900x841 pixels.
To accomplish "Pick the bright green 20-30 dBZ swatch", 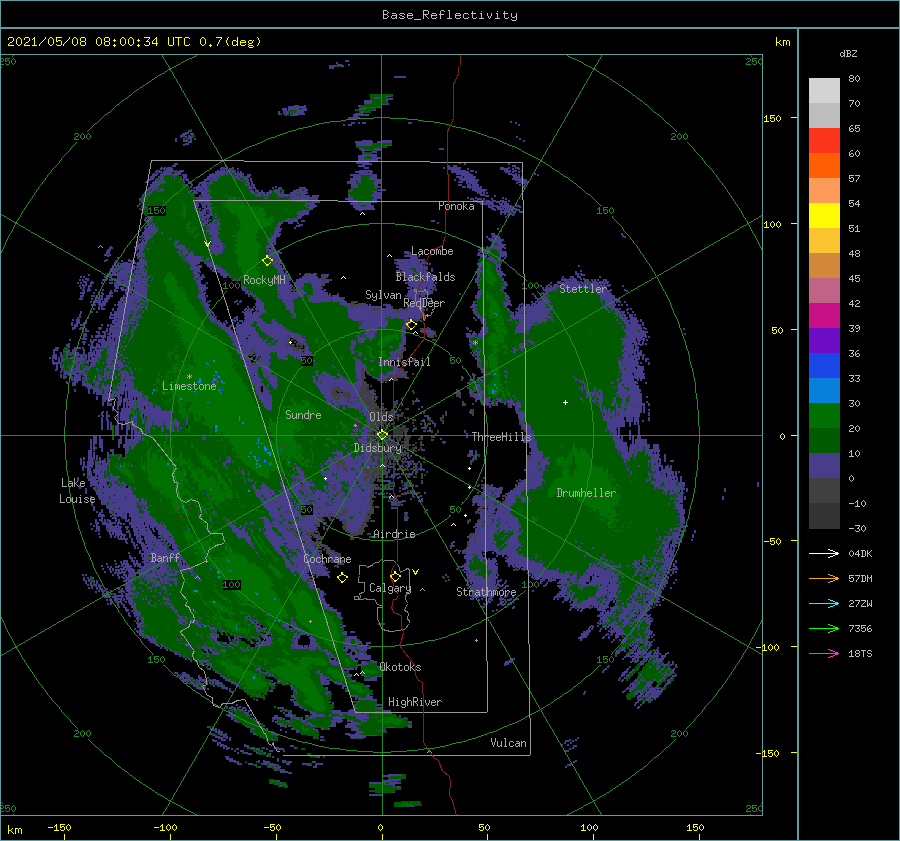I will [824, 416].
